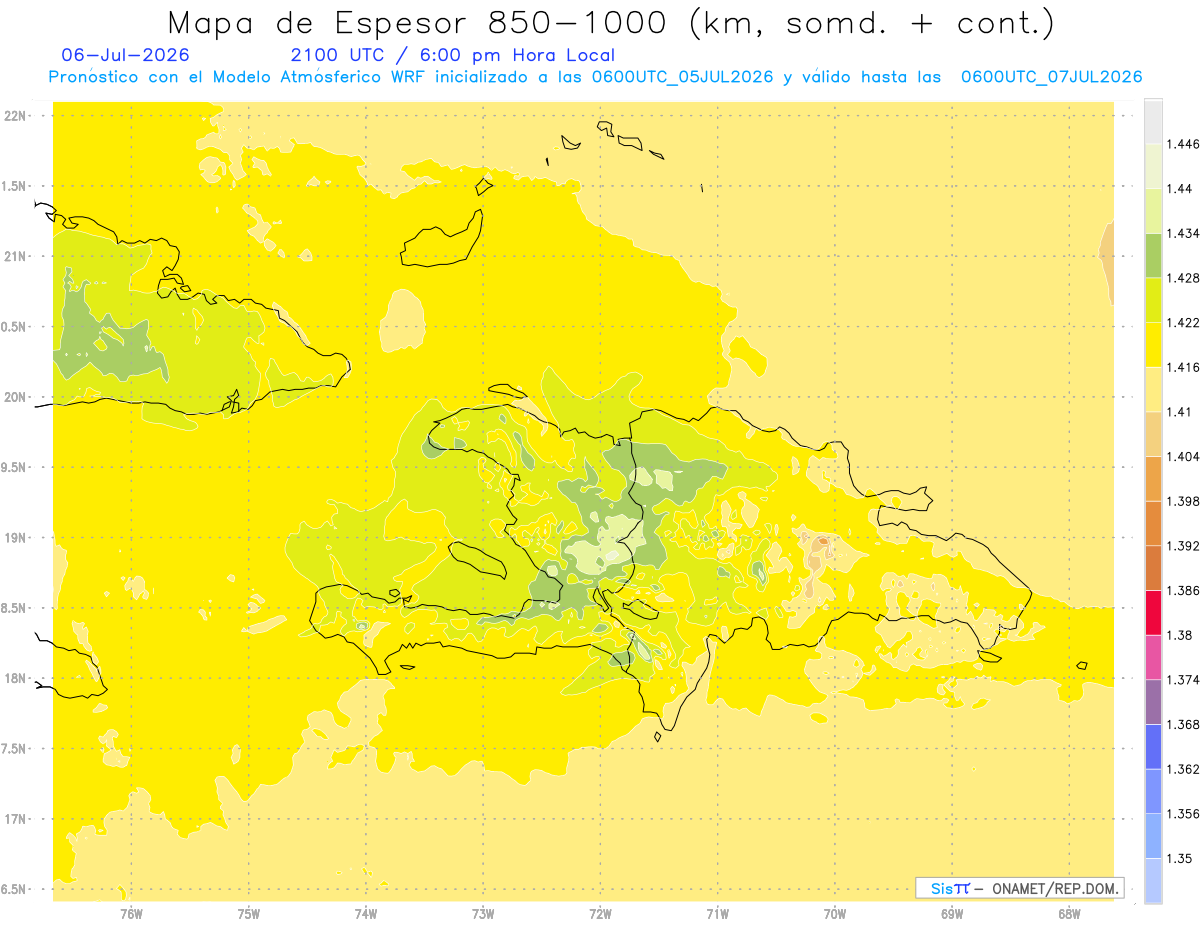The height and width of the screenshot is (927, 1200).
Task: Click the longitude label '68W'
Action: (1069, 913)
